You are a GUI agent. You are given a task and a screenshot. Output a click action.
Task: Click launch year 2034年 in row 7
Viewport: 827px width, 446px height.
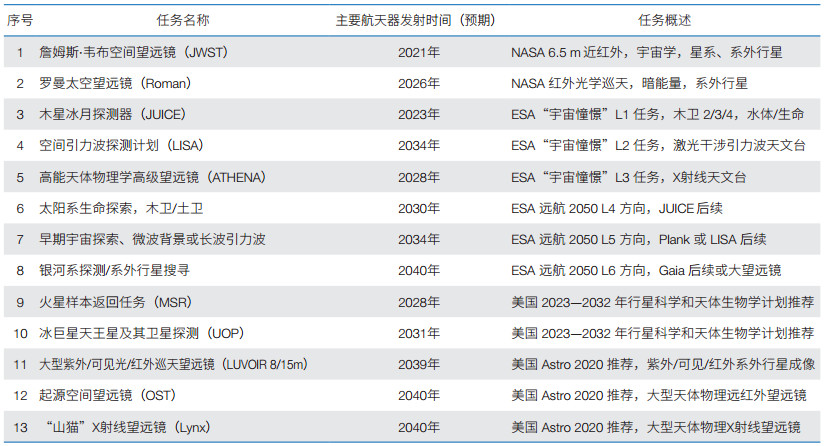click(419, 239)
